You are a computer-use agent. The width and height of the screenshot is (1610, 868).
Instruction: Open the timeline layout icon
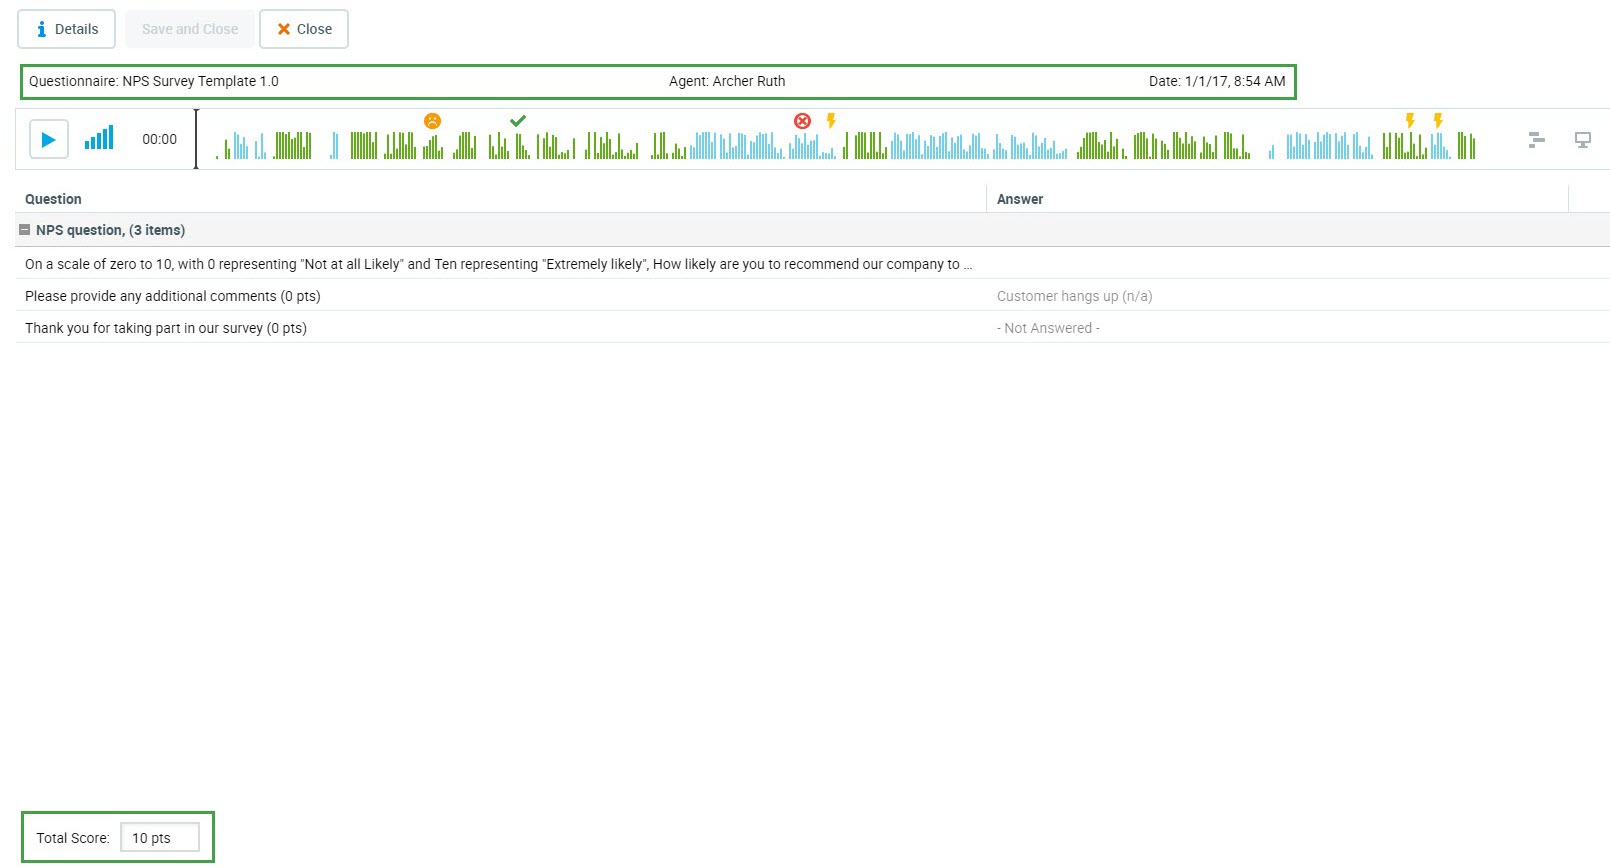tap(1536, 140)
